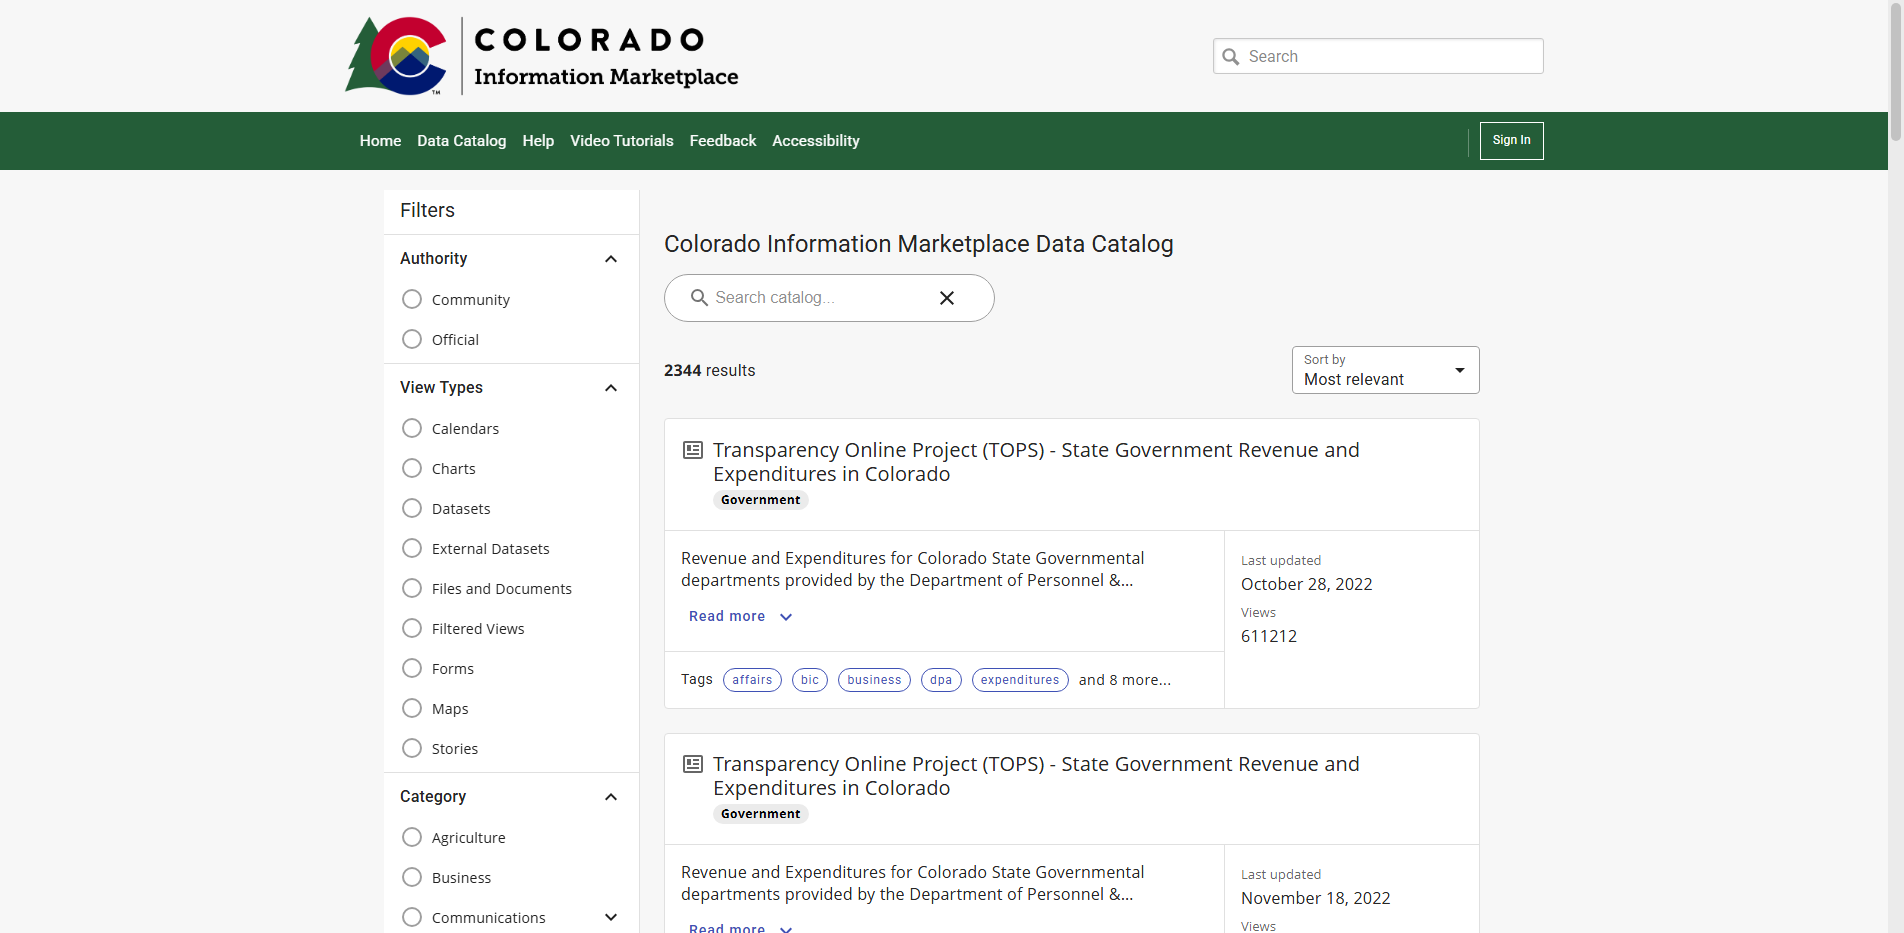Click the dataset grid icon beside the second TOPS result
1904x933 pixels.
pos(692,763)
